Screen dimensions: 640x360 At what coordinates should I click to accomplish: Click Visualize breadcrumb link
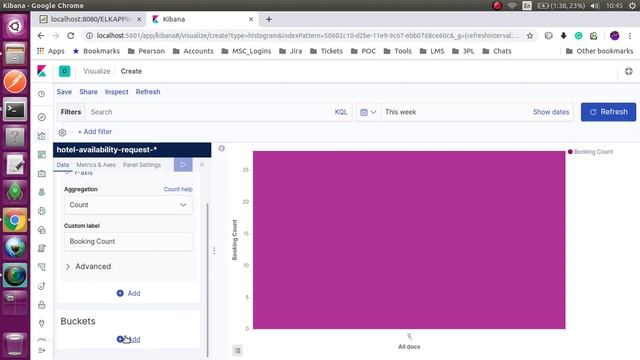tap(97, 71)
